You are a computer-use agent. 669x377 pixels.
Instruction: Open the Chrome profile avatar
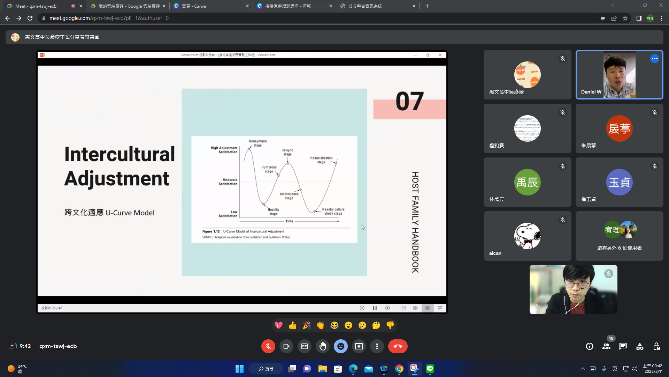point(650,18)
